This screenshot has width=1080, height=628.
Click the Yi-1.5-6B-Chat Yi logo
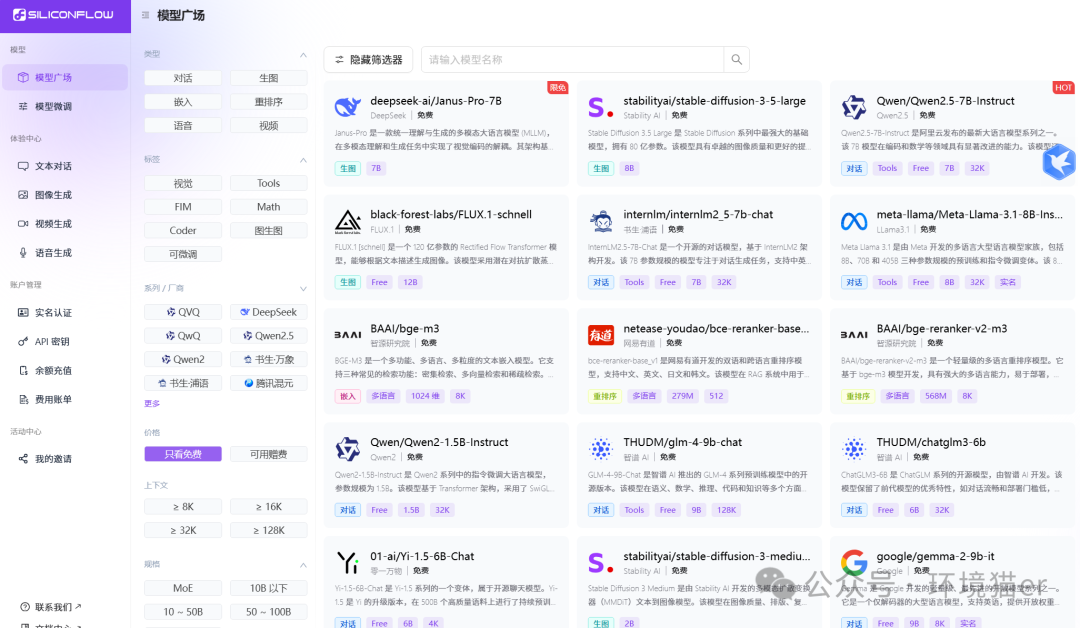tap(348, 563)
